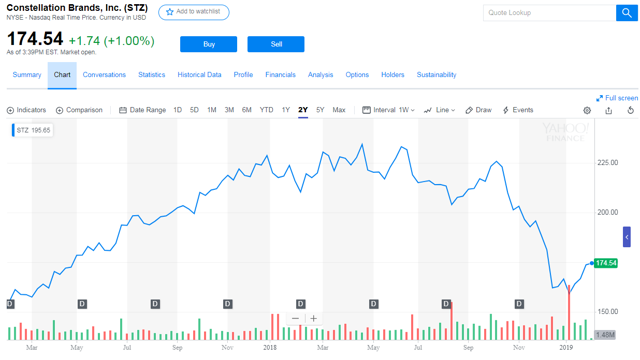
Task: Click the share chart icon
Action: pyautogui.click(x=609, y=110)
